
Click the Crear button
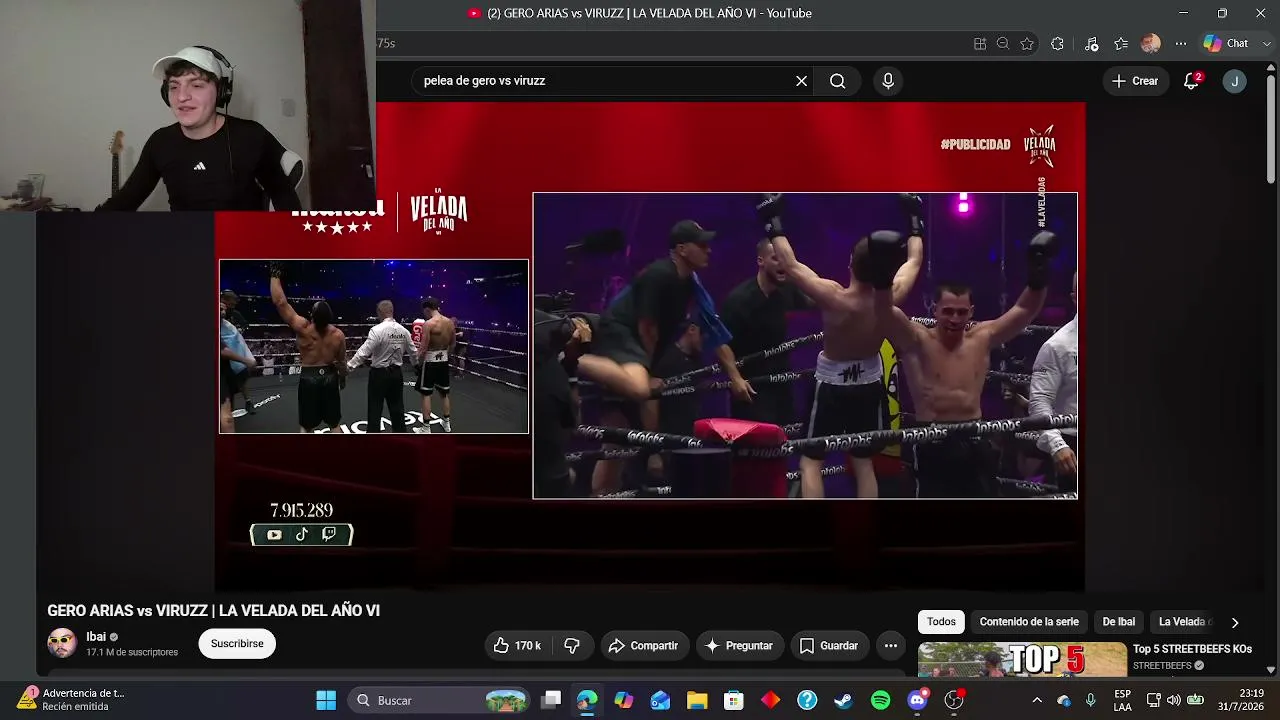(1135, 81)
